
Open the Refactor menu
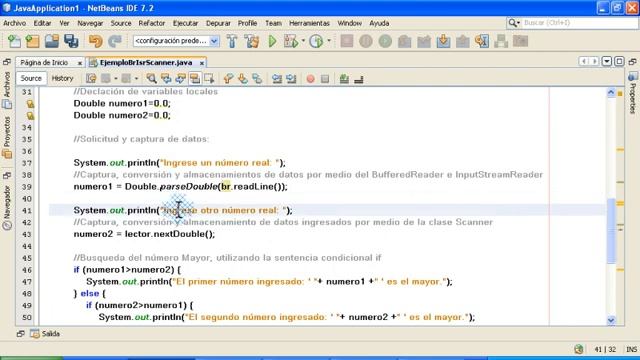coord(152,23)
